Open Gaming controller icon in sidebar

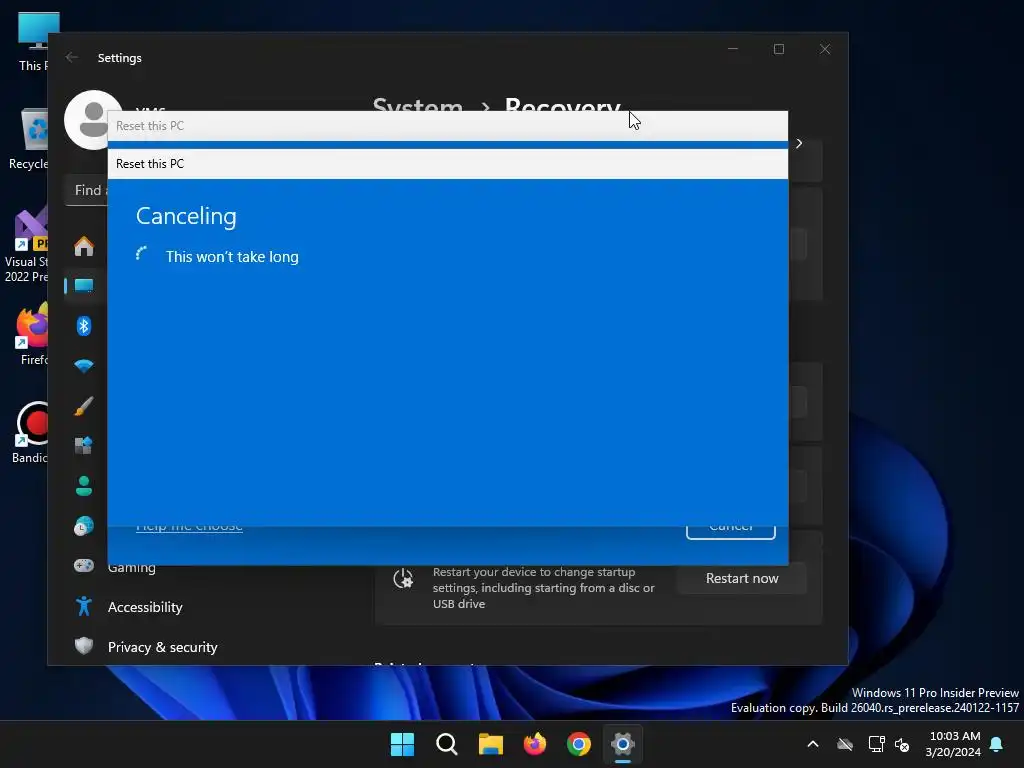[x=84, y=566]
